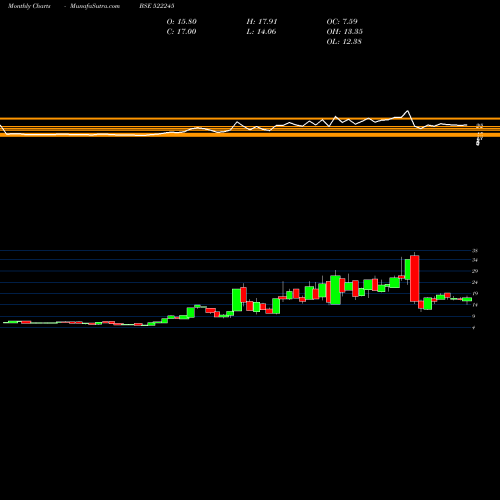Click the price axis label 4
500x500 pixels.
[474, 328]
